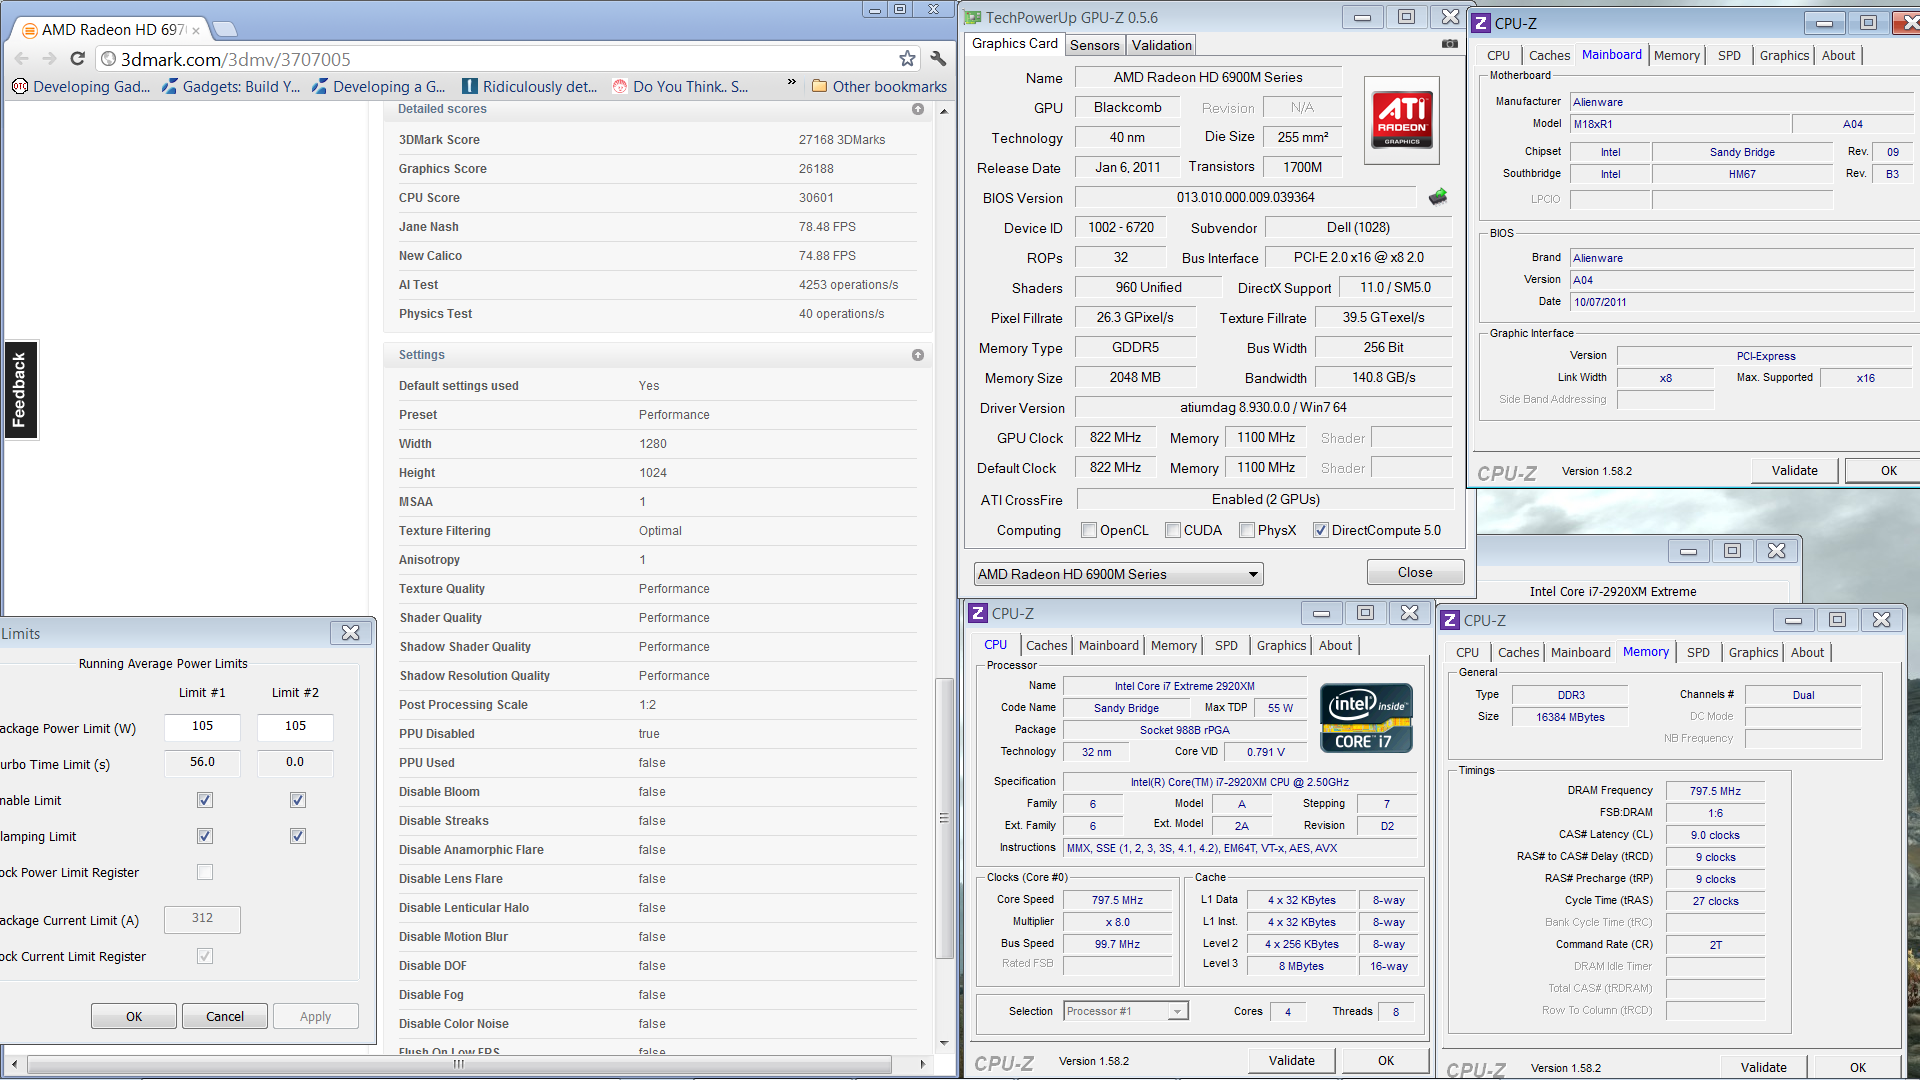Click scroll-down arrow of the page scrollbar
Viewport: 1920px width, 1080px height.
[943, 1043]
